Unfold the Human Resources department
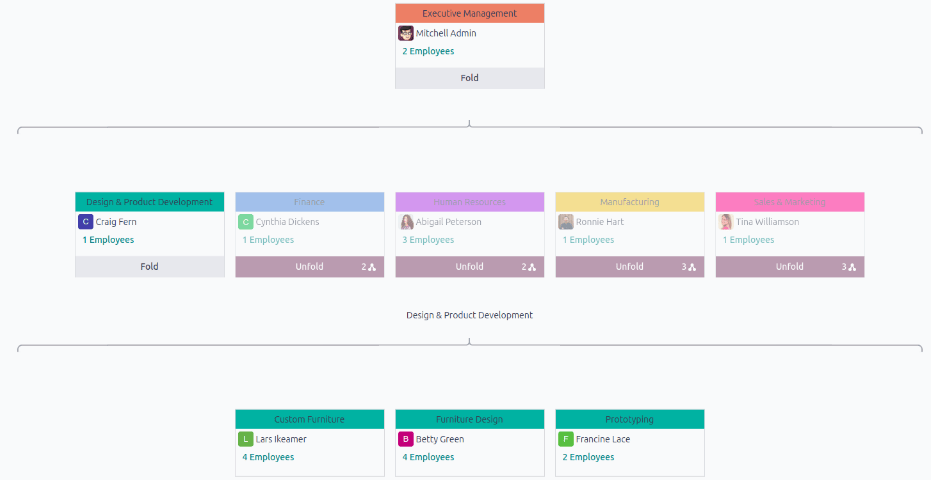Viewport: 931px width, 480px height. click(x=469, y=267)
